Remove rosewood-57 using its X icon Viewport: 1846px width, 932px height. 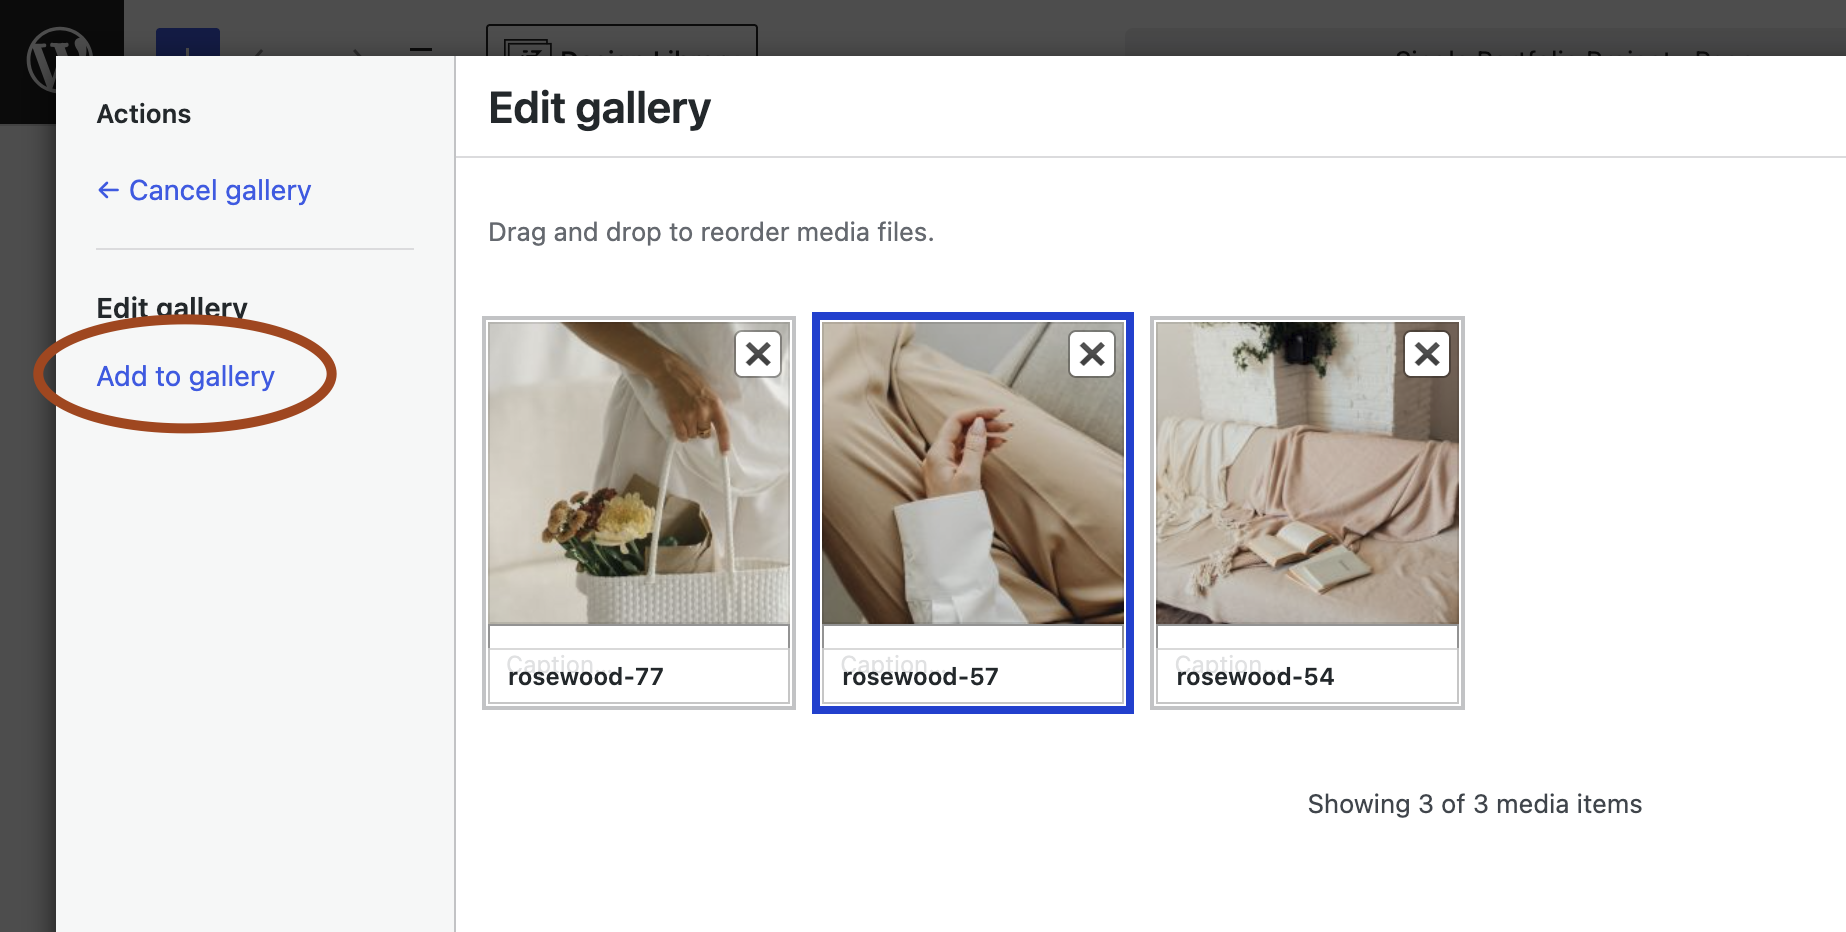click(x=1092, y=354)
